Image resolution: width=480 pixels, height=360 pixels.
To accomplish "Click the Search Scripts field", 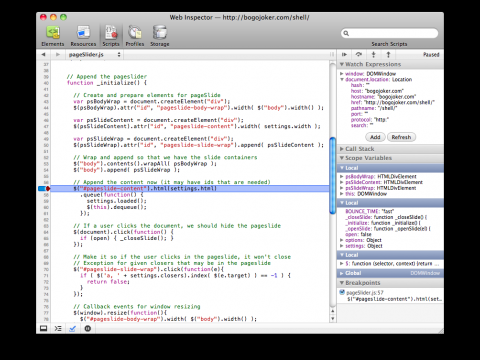I will [389, 33].
